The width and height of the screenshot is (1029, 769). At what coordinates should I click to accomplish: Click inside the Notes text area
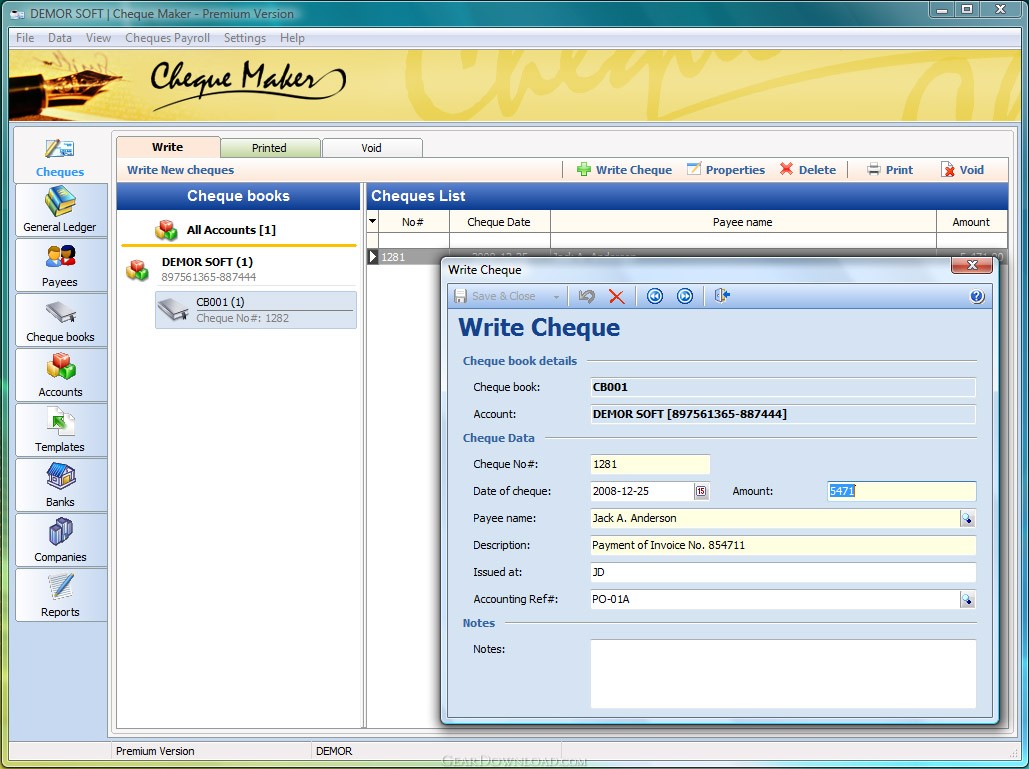[783, 674]
